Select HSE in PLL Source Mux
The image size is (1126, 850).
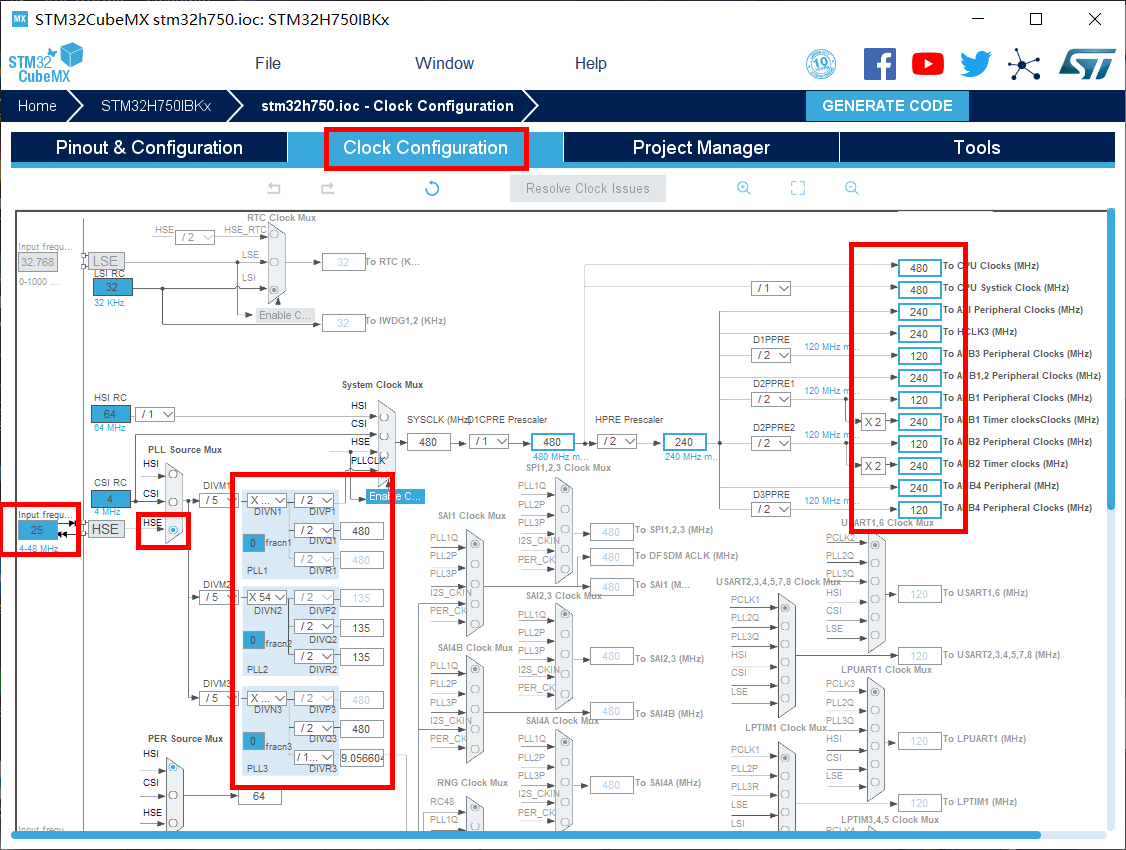tap(174, 529)
